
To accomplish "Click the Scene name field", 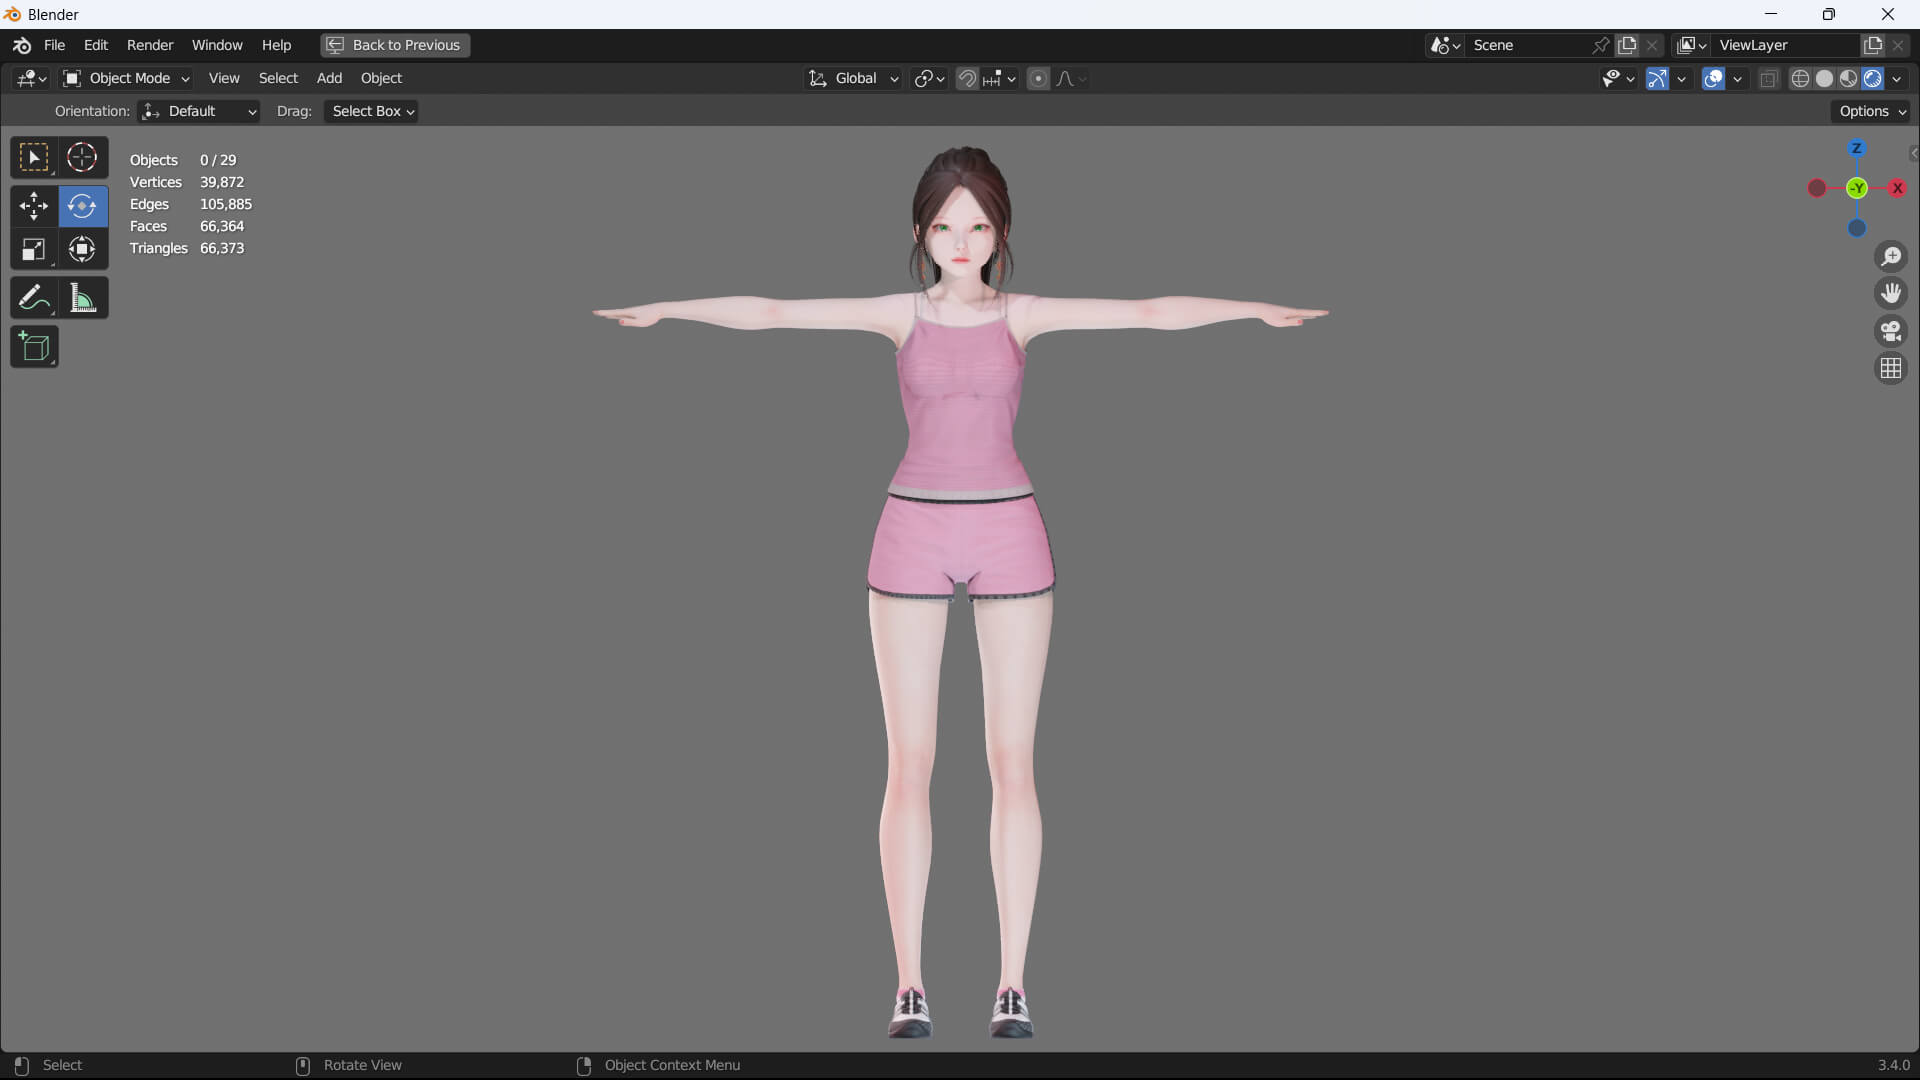I will click(1528, 45).
